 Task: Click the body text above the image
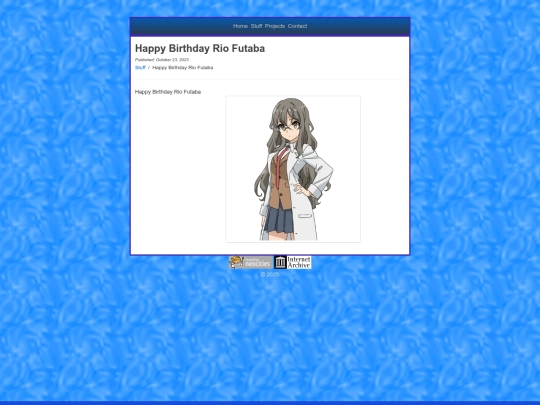click(x=168, y=92)
